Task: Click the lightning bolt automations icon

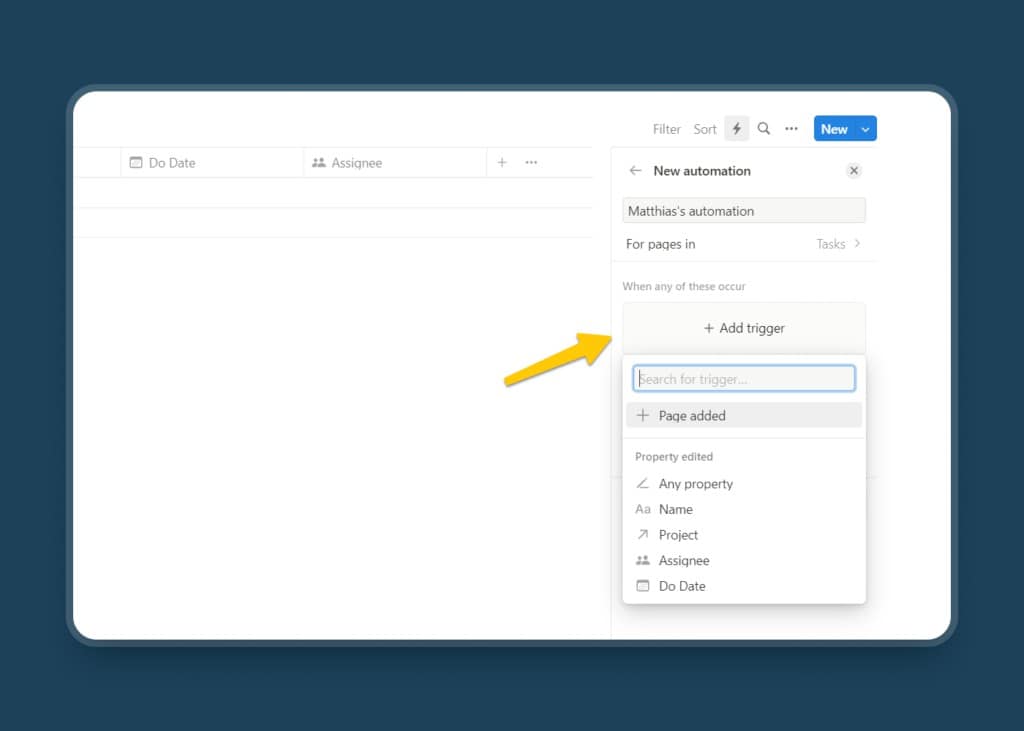Action: click(x=736, y=129)
